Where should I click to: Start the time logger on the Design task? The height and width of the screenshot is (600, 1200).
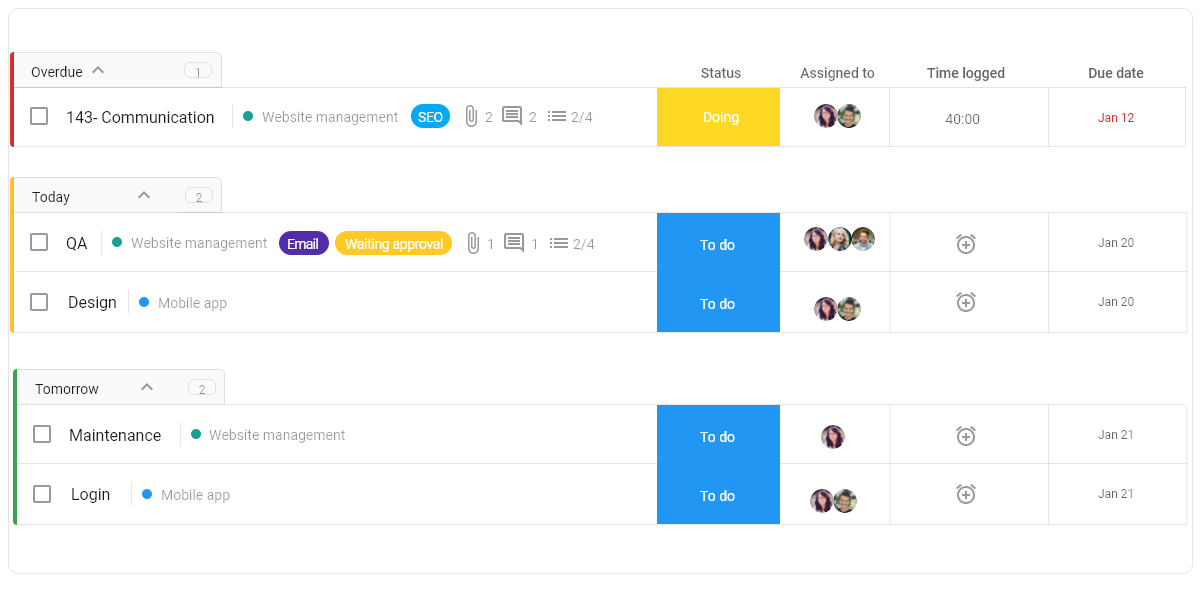pos(966,302)
